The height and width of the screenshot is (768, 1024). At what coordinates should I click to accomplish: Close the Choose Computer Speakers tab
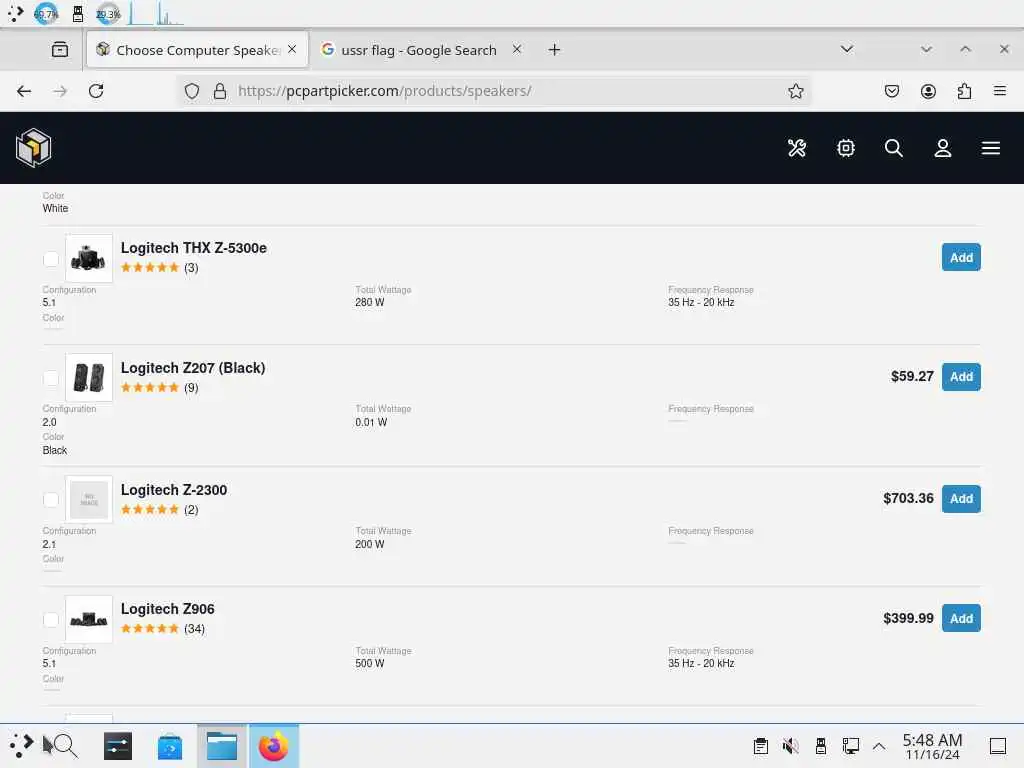click(x=292, y=49)
